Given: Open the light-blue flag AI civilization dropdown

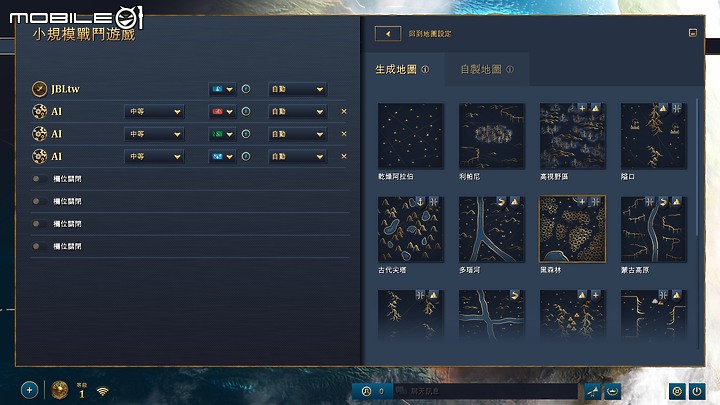Looking at the screenshot, I should coord(222,157).
